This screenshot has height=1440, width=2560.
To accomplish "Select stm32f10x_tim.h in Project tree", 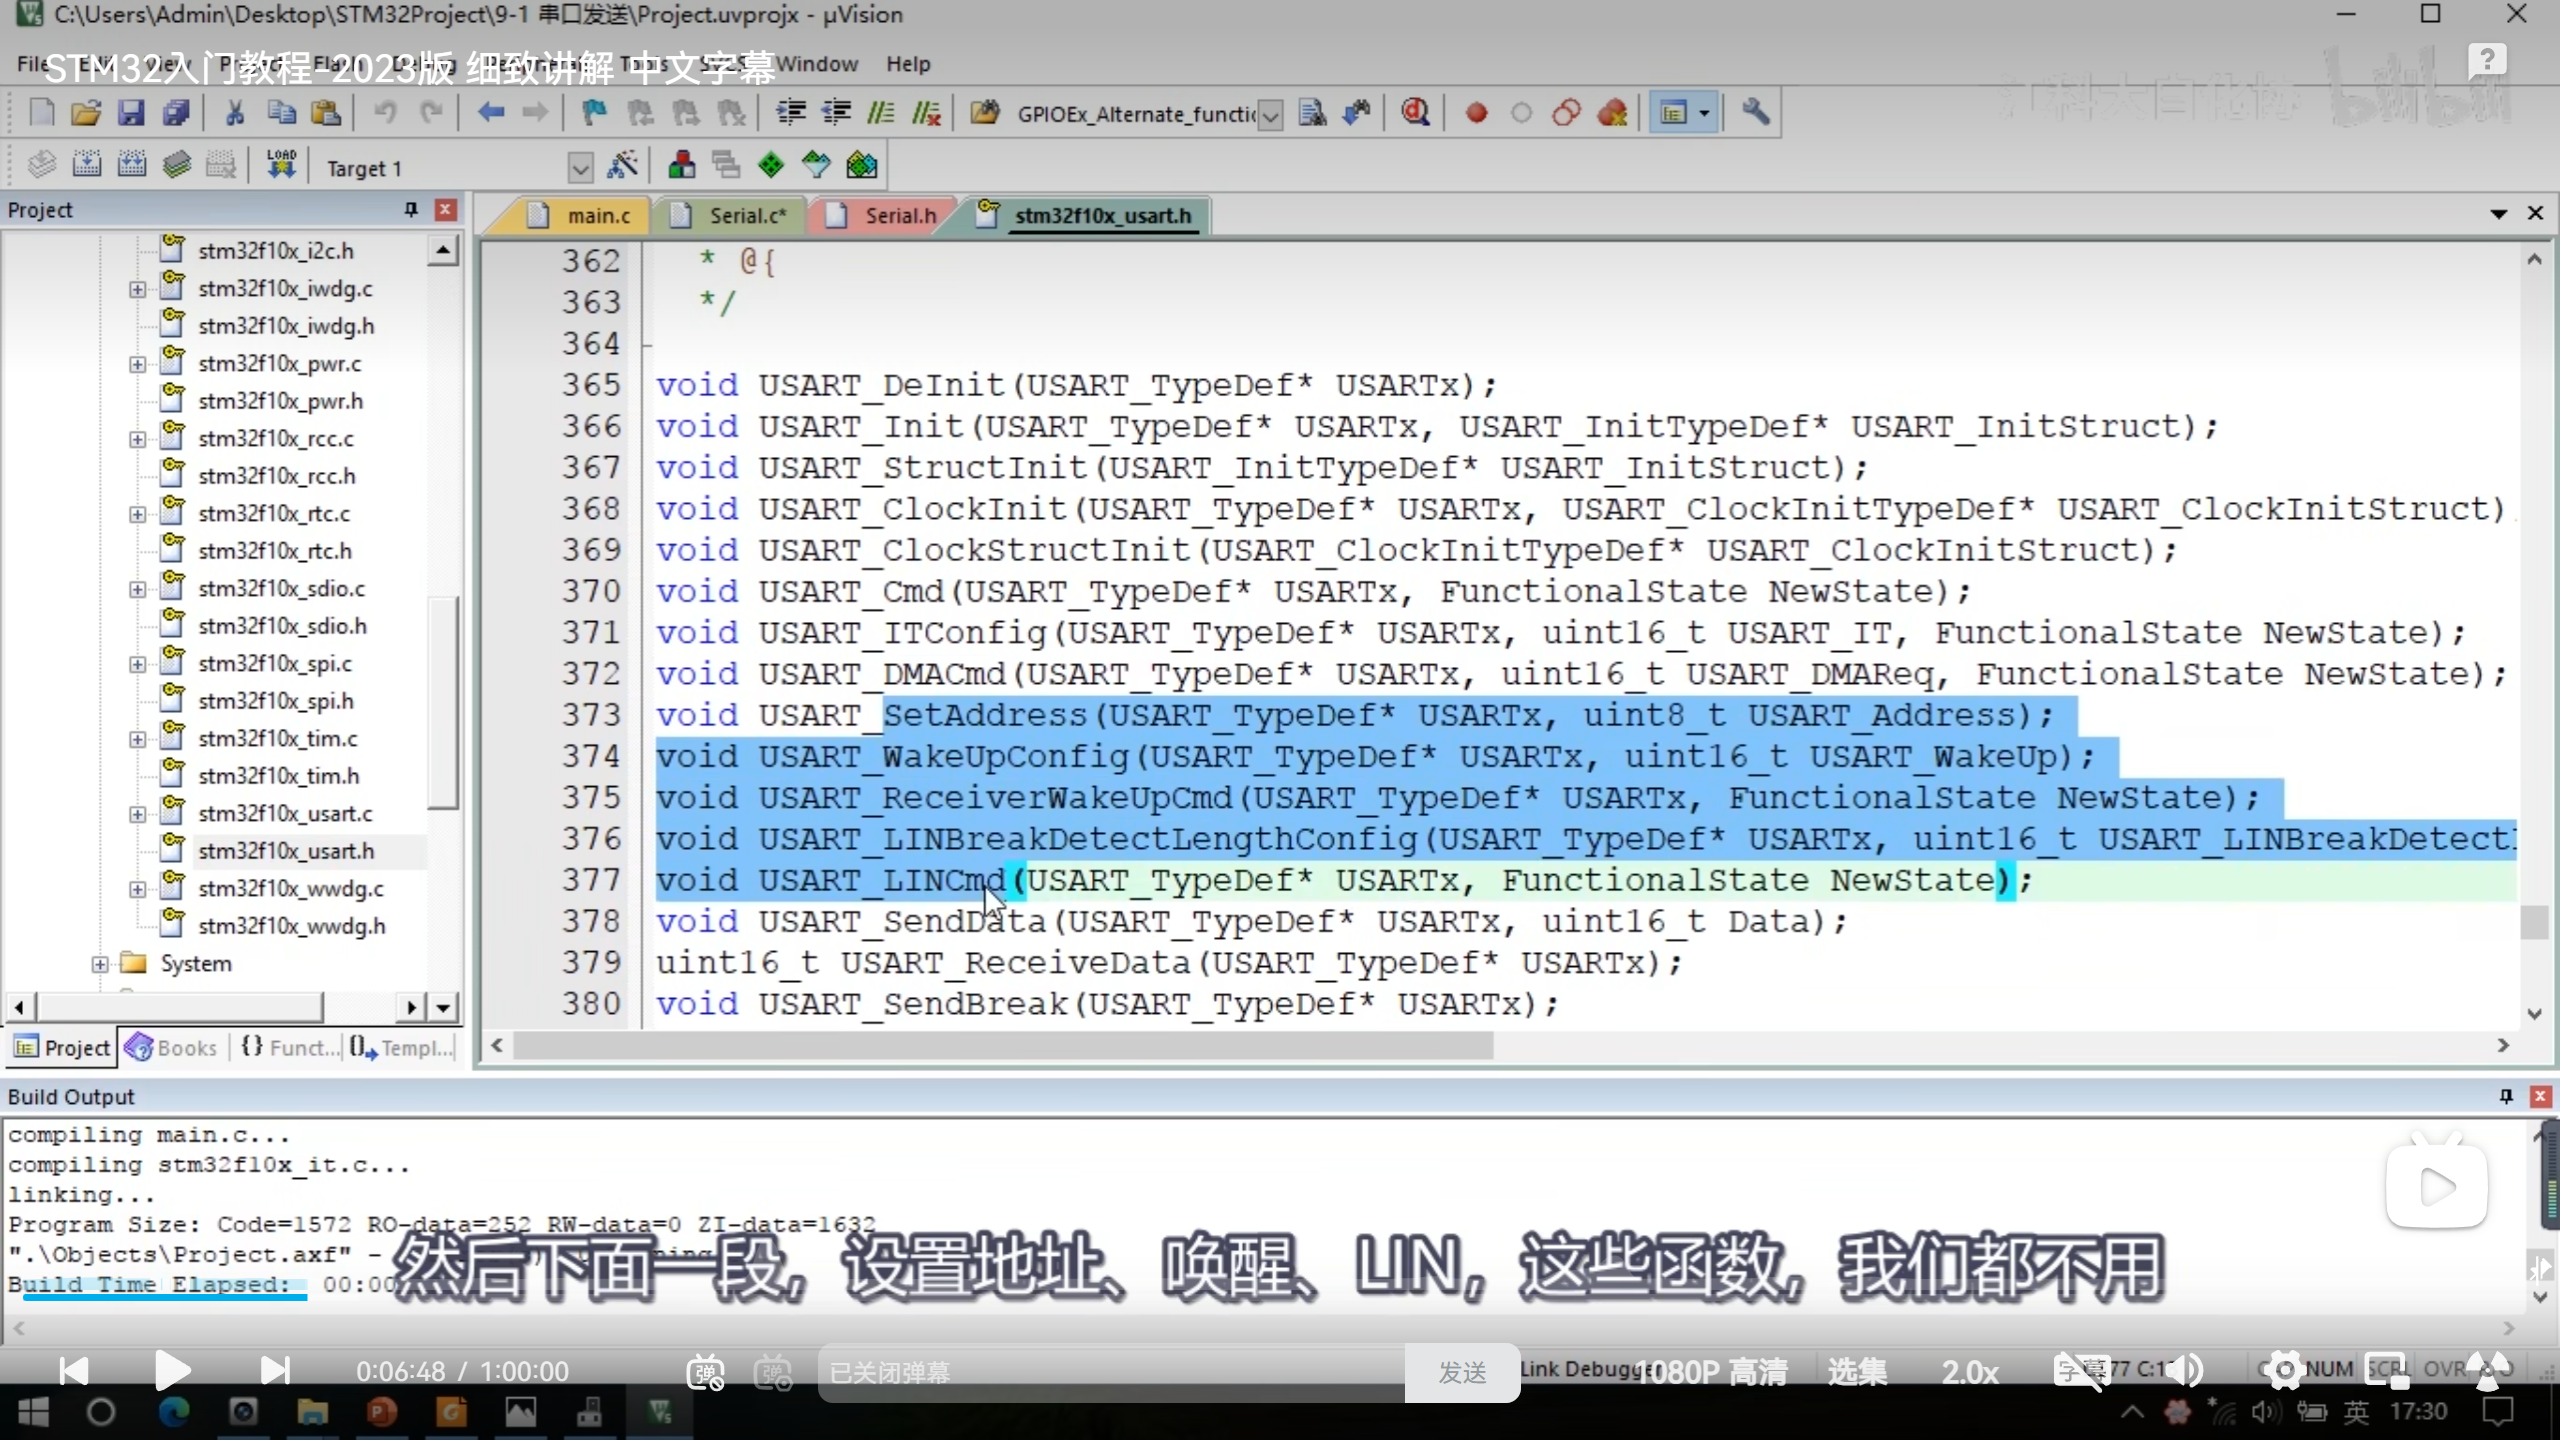I will [278, 776].
